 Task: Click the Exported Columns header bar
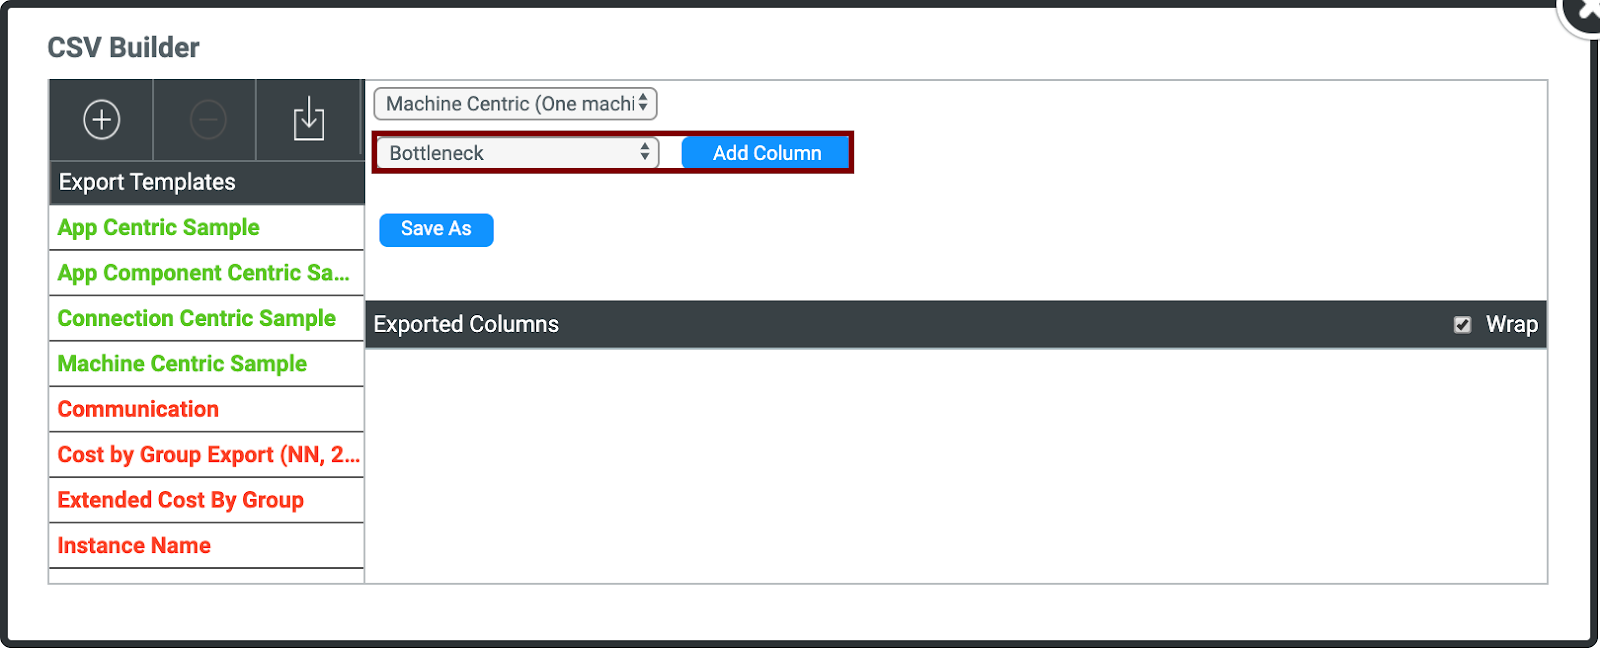(900, 325)
